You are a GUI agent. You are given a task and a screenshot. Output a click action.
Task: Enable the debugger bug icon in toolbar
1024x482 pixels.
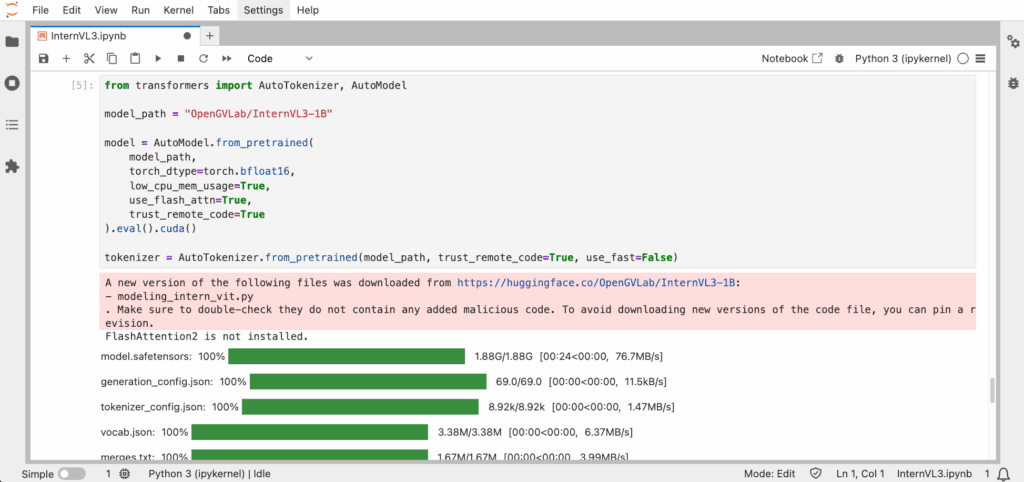click(839, 59)
